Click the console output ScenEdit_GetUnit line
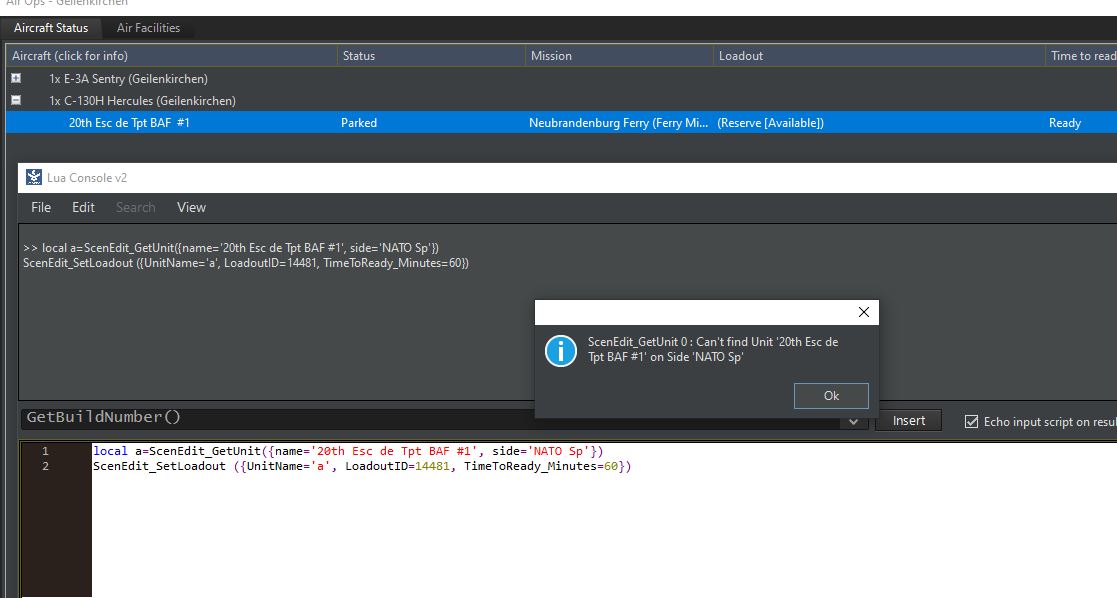This screenshot has width=1117, height=598. [231, 248]
